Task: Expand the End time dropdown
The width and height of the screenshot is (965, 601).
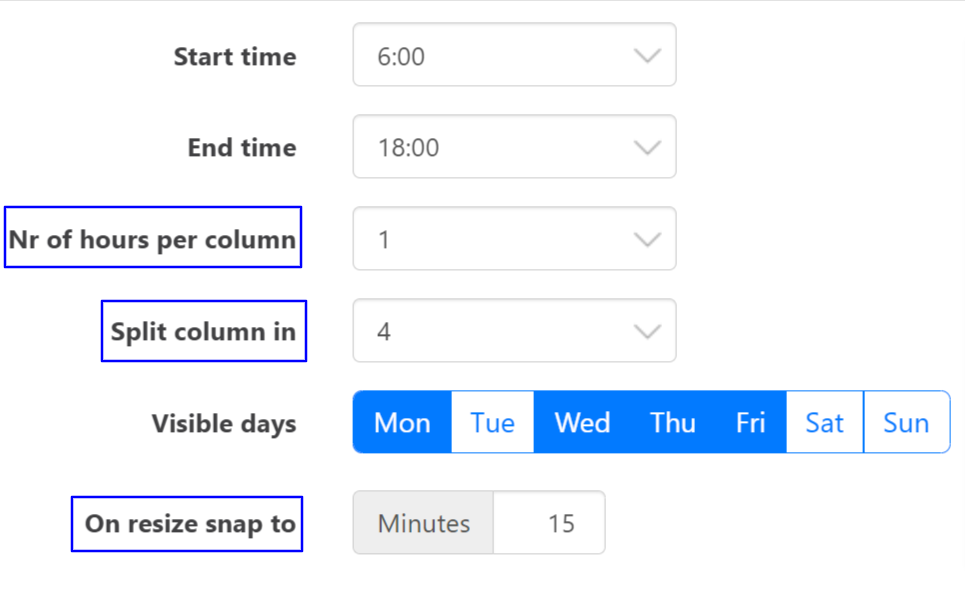Action: pos(514,147)
